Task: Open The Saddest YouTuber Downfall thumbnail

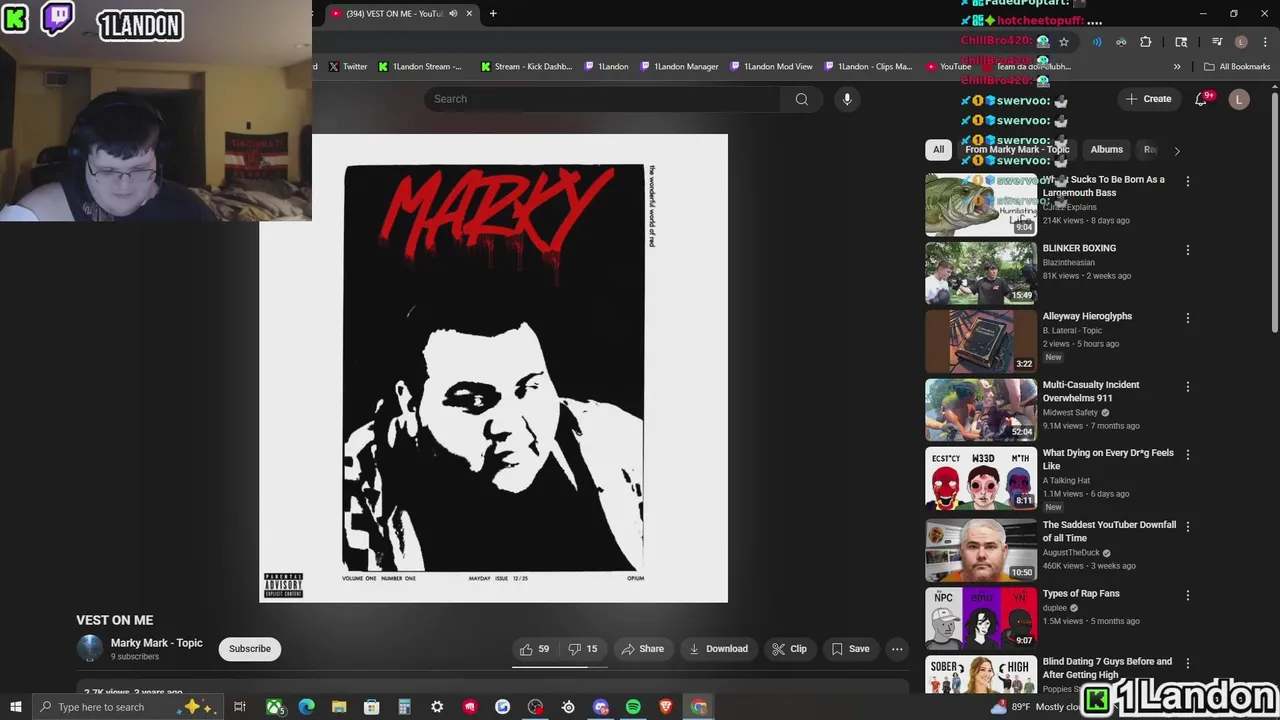Action: (x=981, y=550)
